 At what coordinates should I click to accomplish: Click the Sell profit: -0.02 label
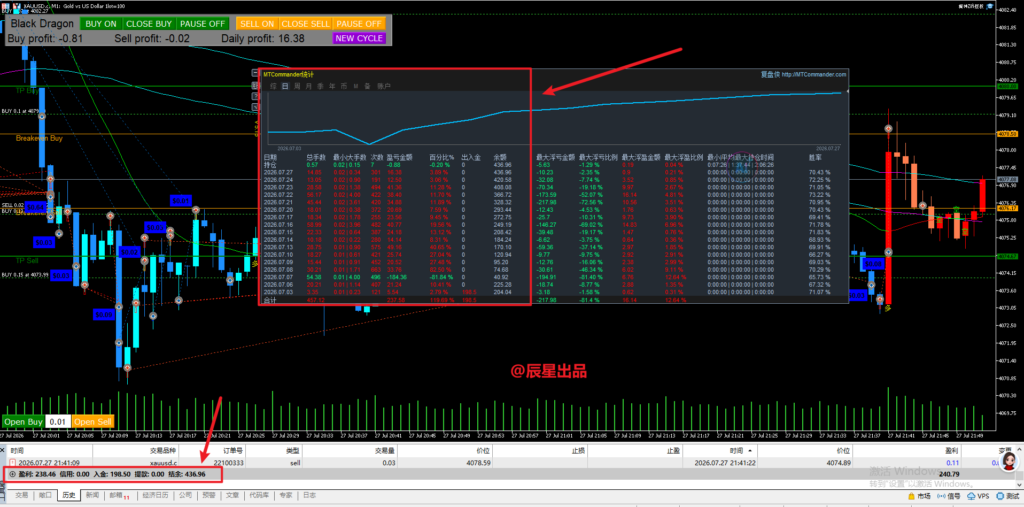click(x=152, y=39)
